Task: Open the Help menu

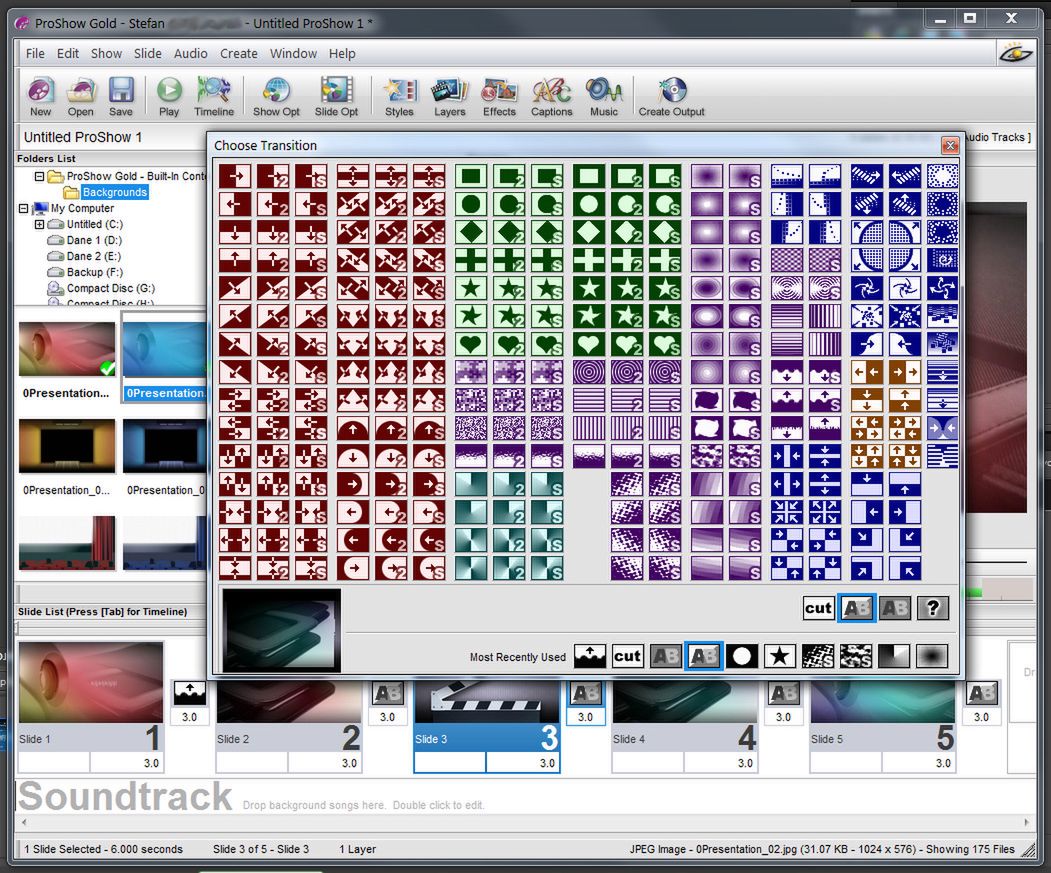Action: pos(342,54)
